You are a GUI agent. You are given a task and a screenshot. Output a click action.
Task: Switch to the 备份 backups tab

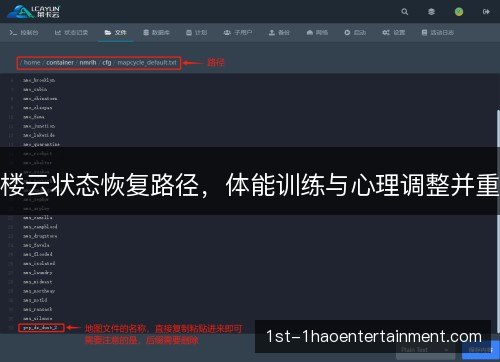click(279, 32)
